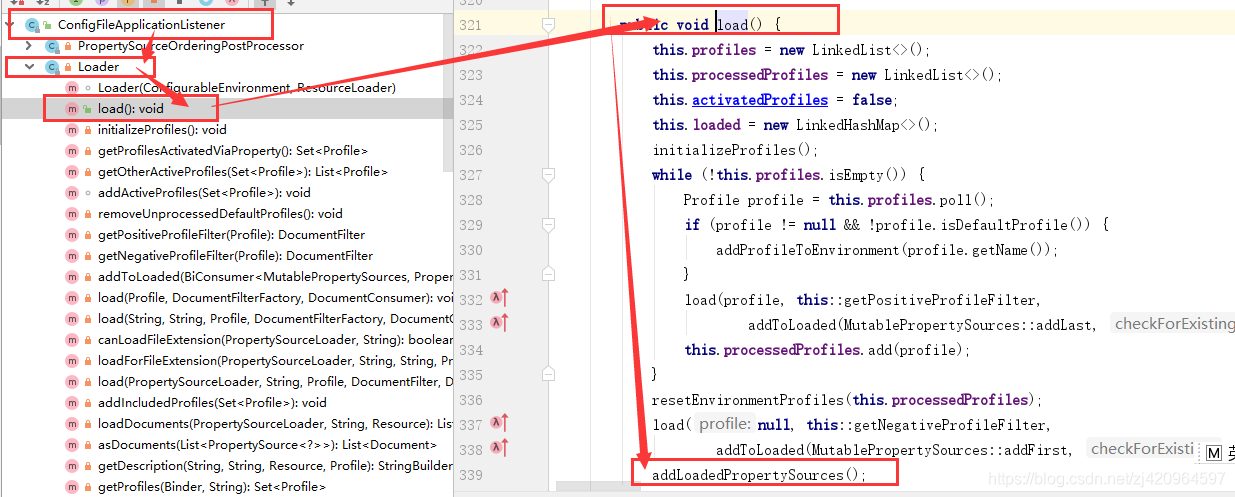
Task: Click the checkForExisting hint on line 333
Action: click(1173, 323)
